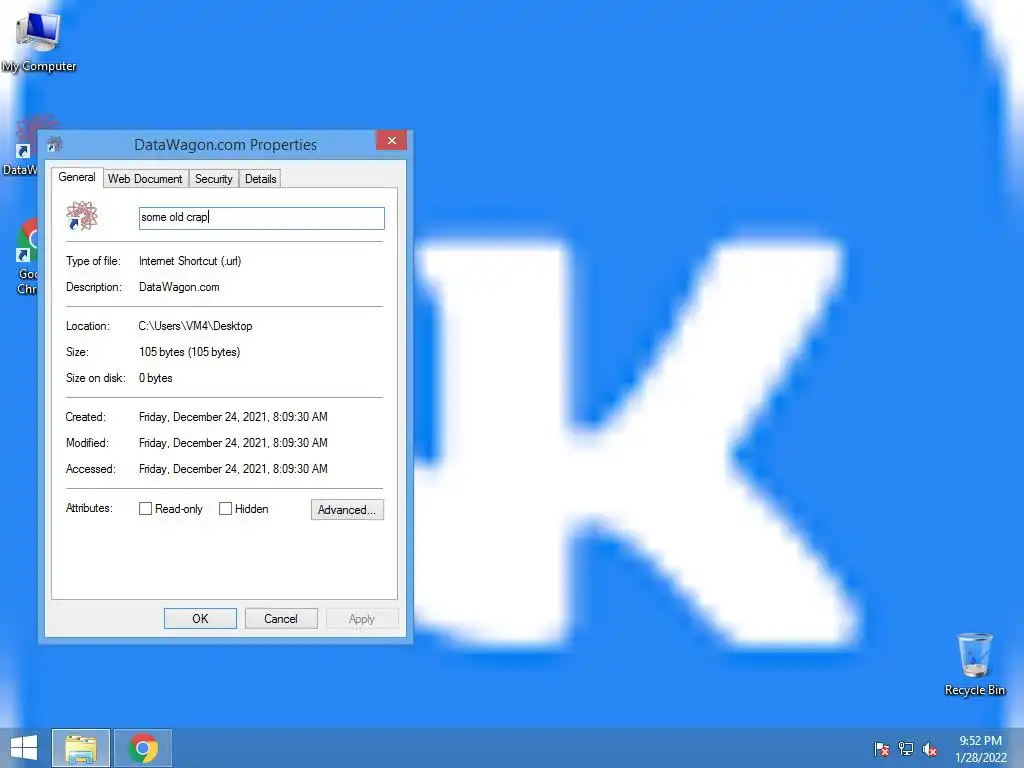
Task: Click the Advanced... attributes button
Action: [x=347, y=509]
